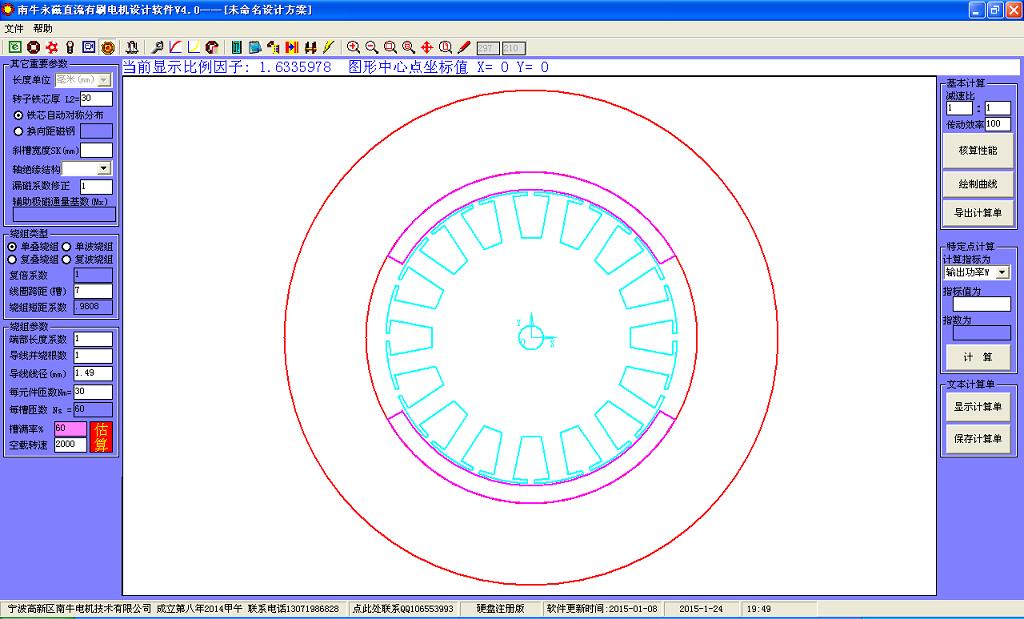The width and height of the screenshot is (1024, 619).
Task: Open the 文件 menu
Action: pyautogui.click(x=13, y=29)
